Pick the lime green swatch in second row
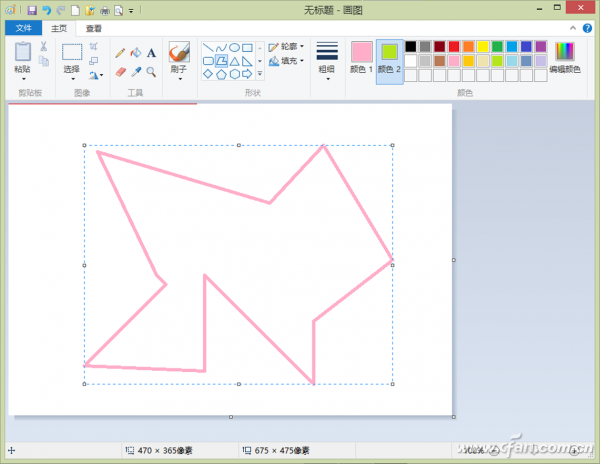This screenshot has width=600, height=464. pos(497,61)
